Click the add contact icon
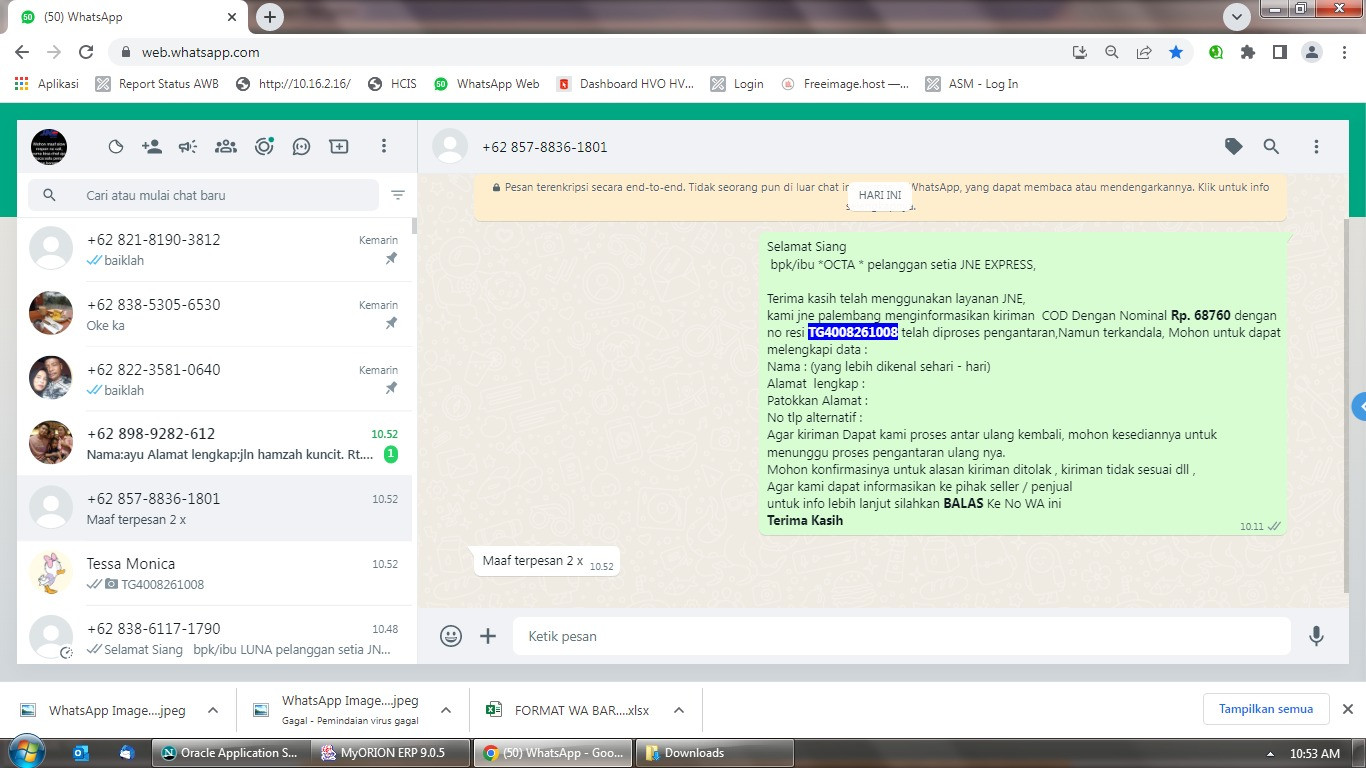The image size is (1366, 768). [152, 147]
